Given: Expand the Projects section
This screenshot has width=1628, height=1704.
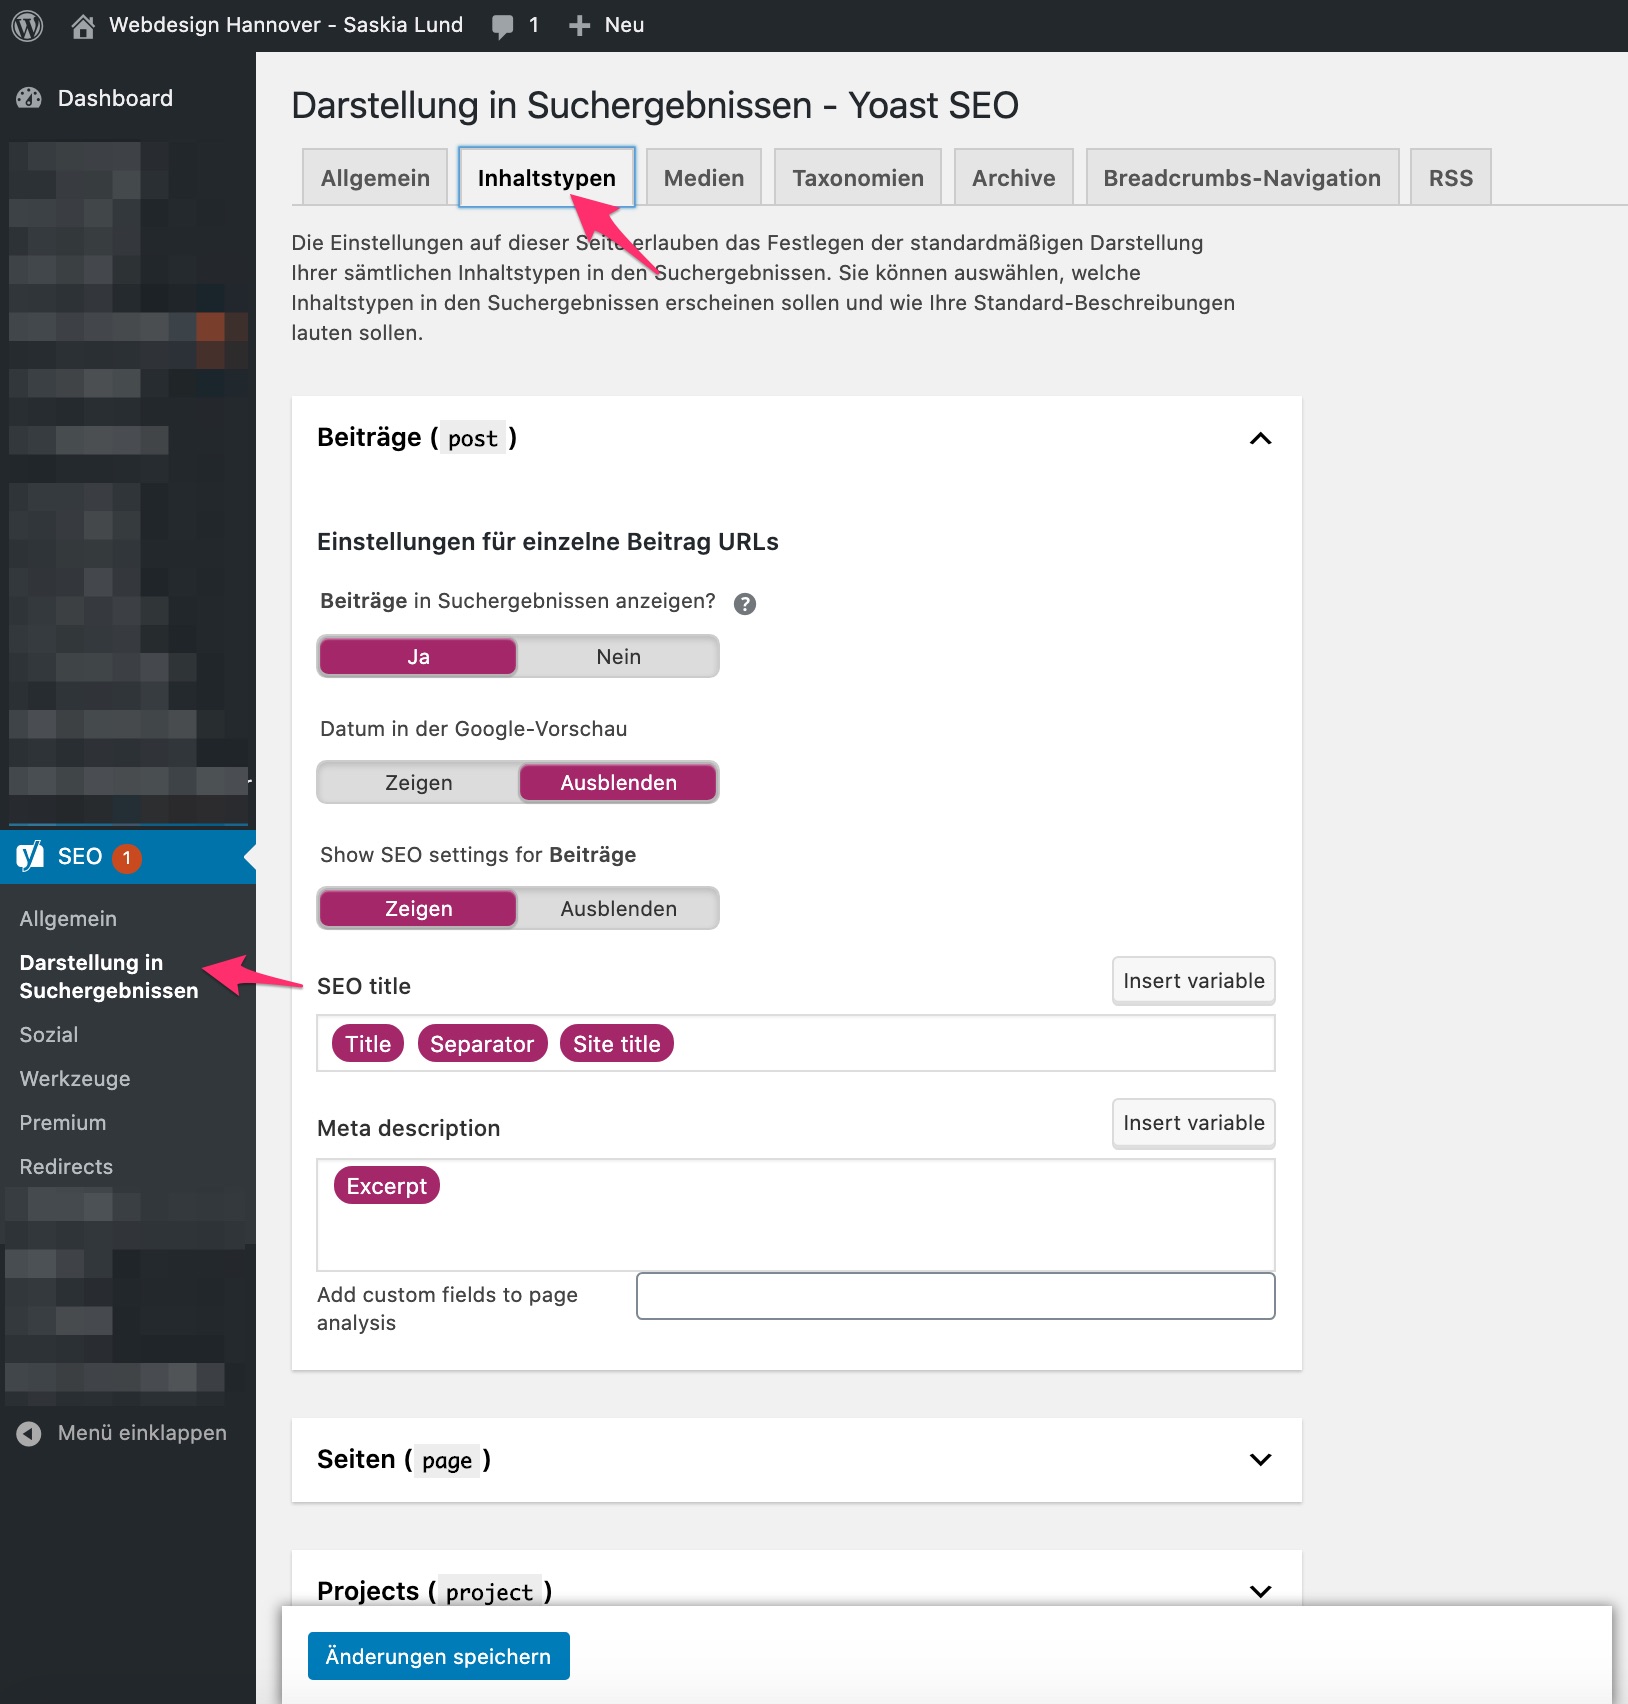Looking at the screenshot, I should [x=1260, y=1590].
